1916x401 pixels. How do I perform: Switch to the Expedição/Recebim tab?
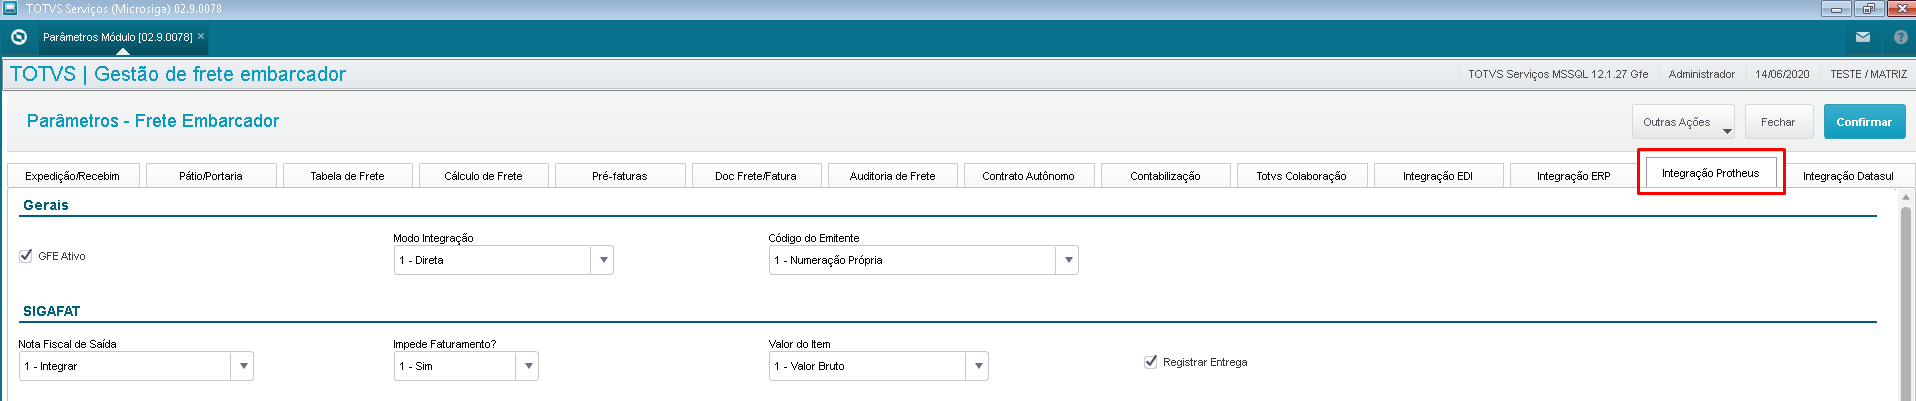pos(72,176)
